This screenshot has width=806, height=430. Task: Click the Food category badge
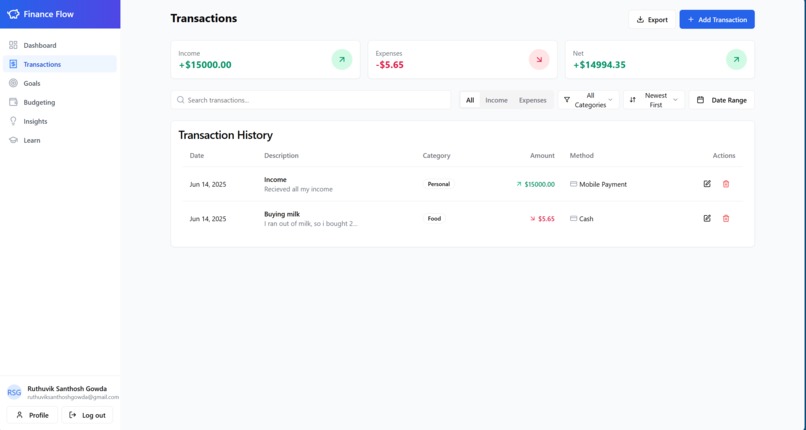[434, 218]
